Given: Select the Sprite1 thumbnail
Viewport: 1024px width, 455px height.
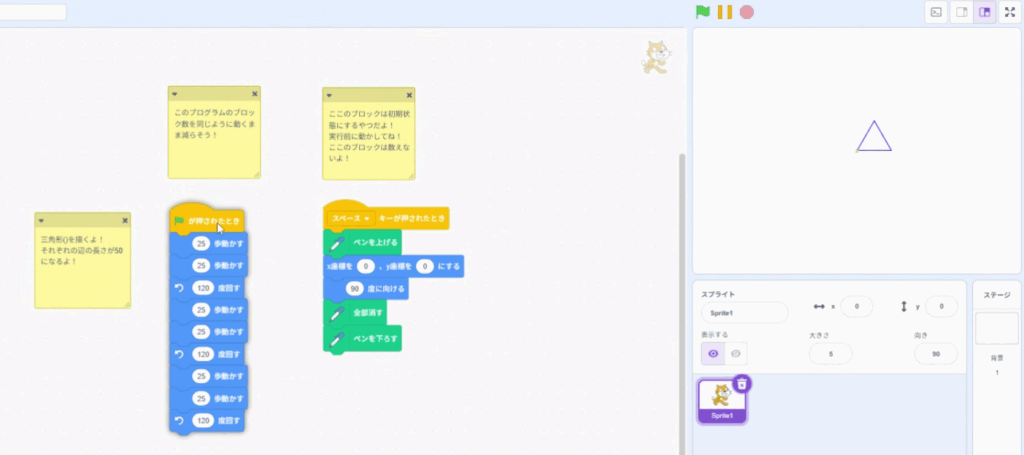Looking at the screenshot, I should tap(721, 399).
